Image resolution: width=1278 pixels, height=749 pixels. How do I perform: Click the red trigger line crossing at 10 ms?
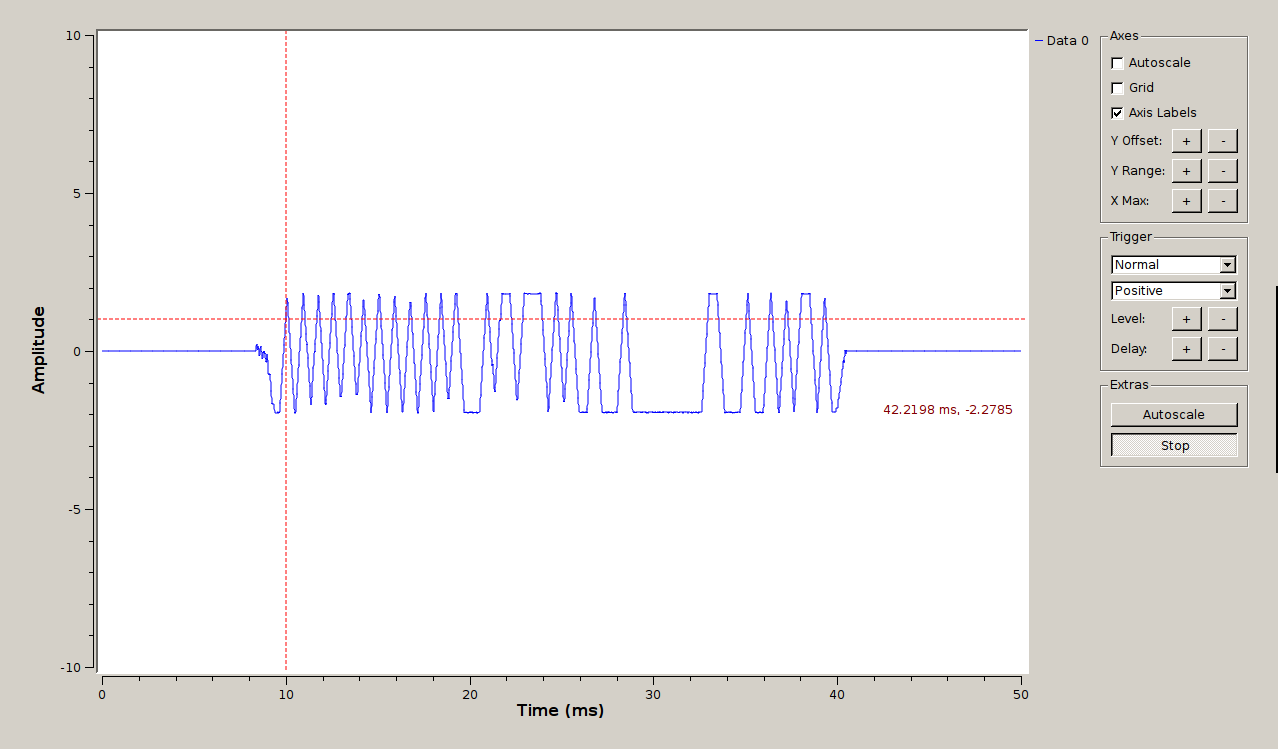click(x=286, y=319)
